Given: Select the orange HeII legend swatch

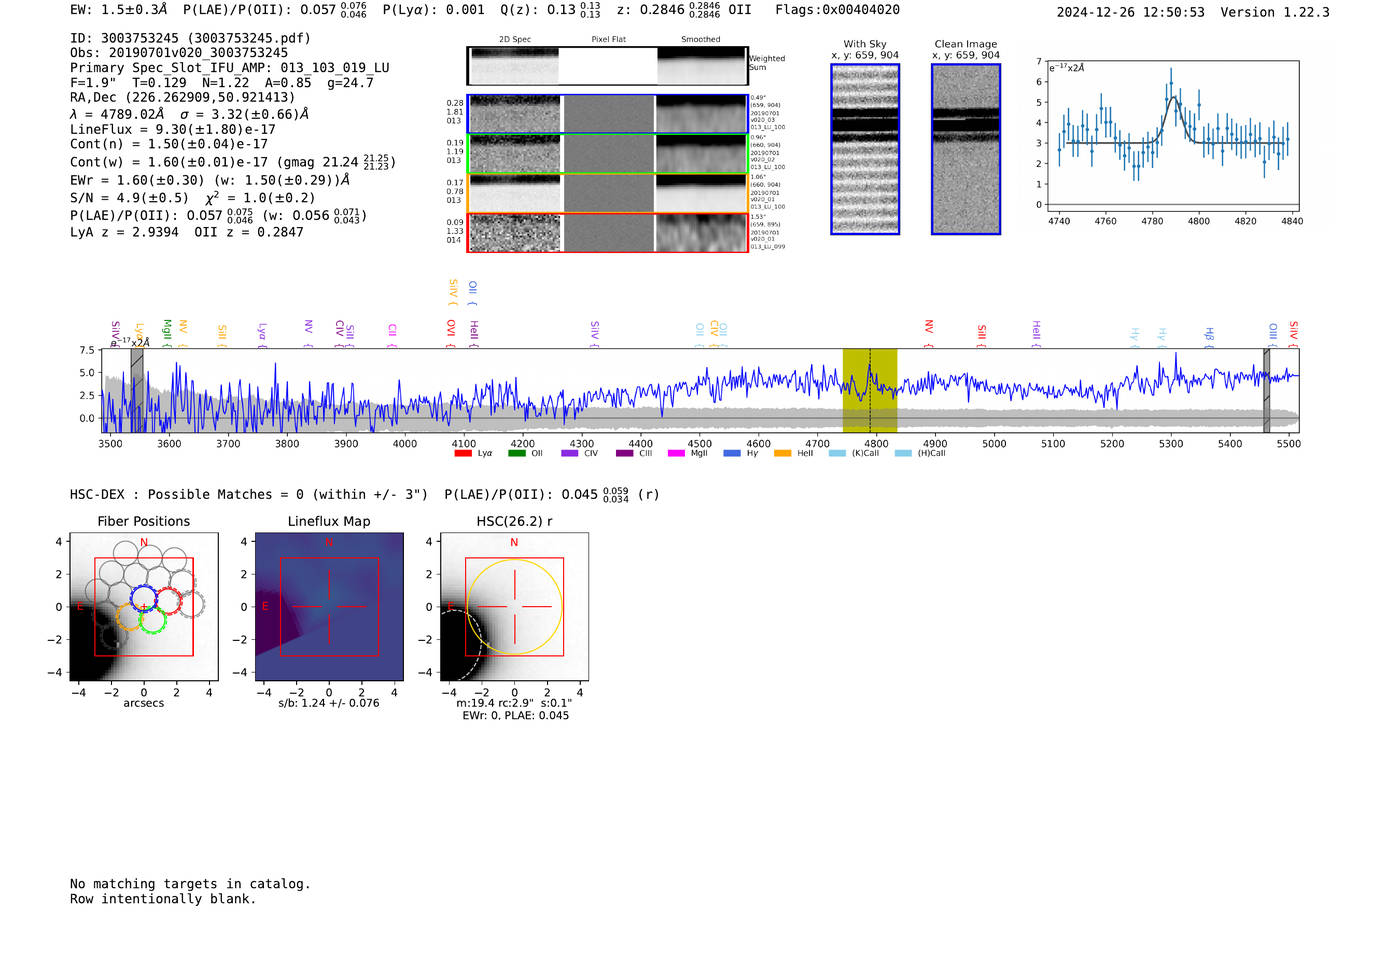Looking at the screenshot, I should point(783,454).
